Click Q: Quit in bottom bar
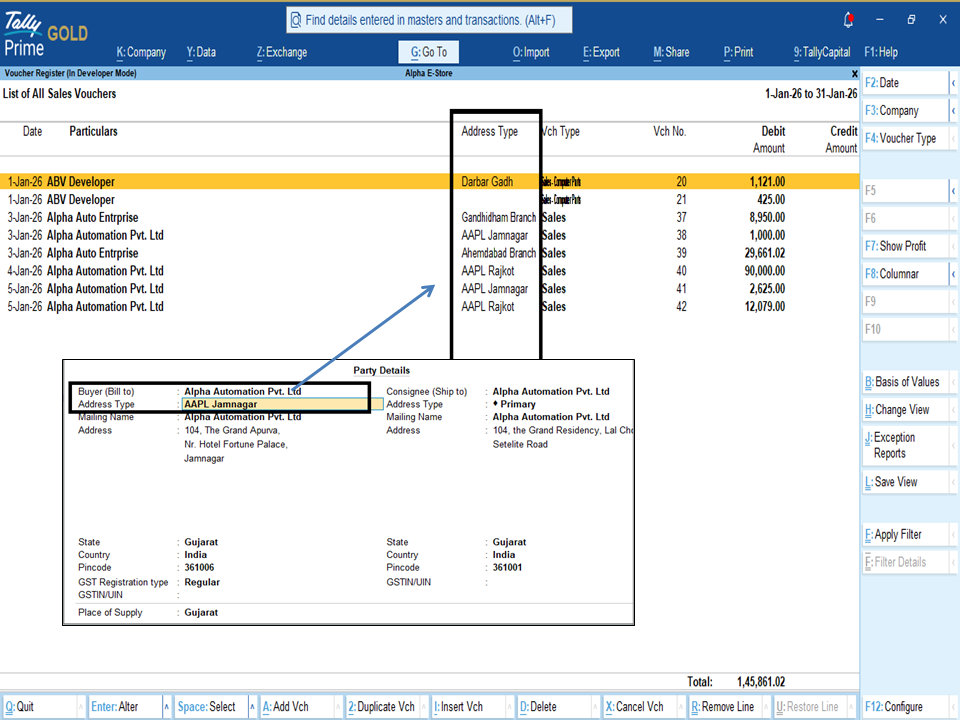Image resolution: width=960 pixels, height=720 pixels. pos(39,707)
